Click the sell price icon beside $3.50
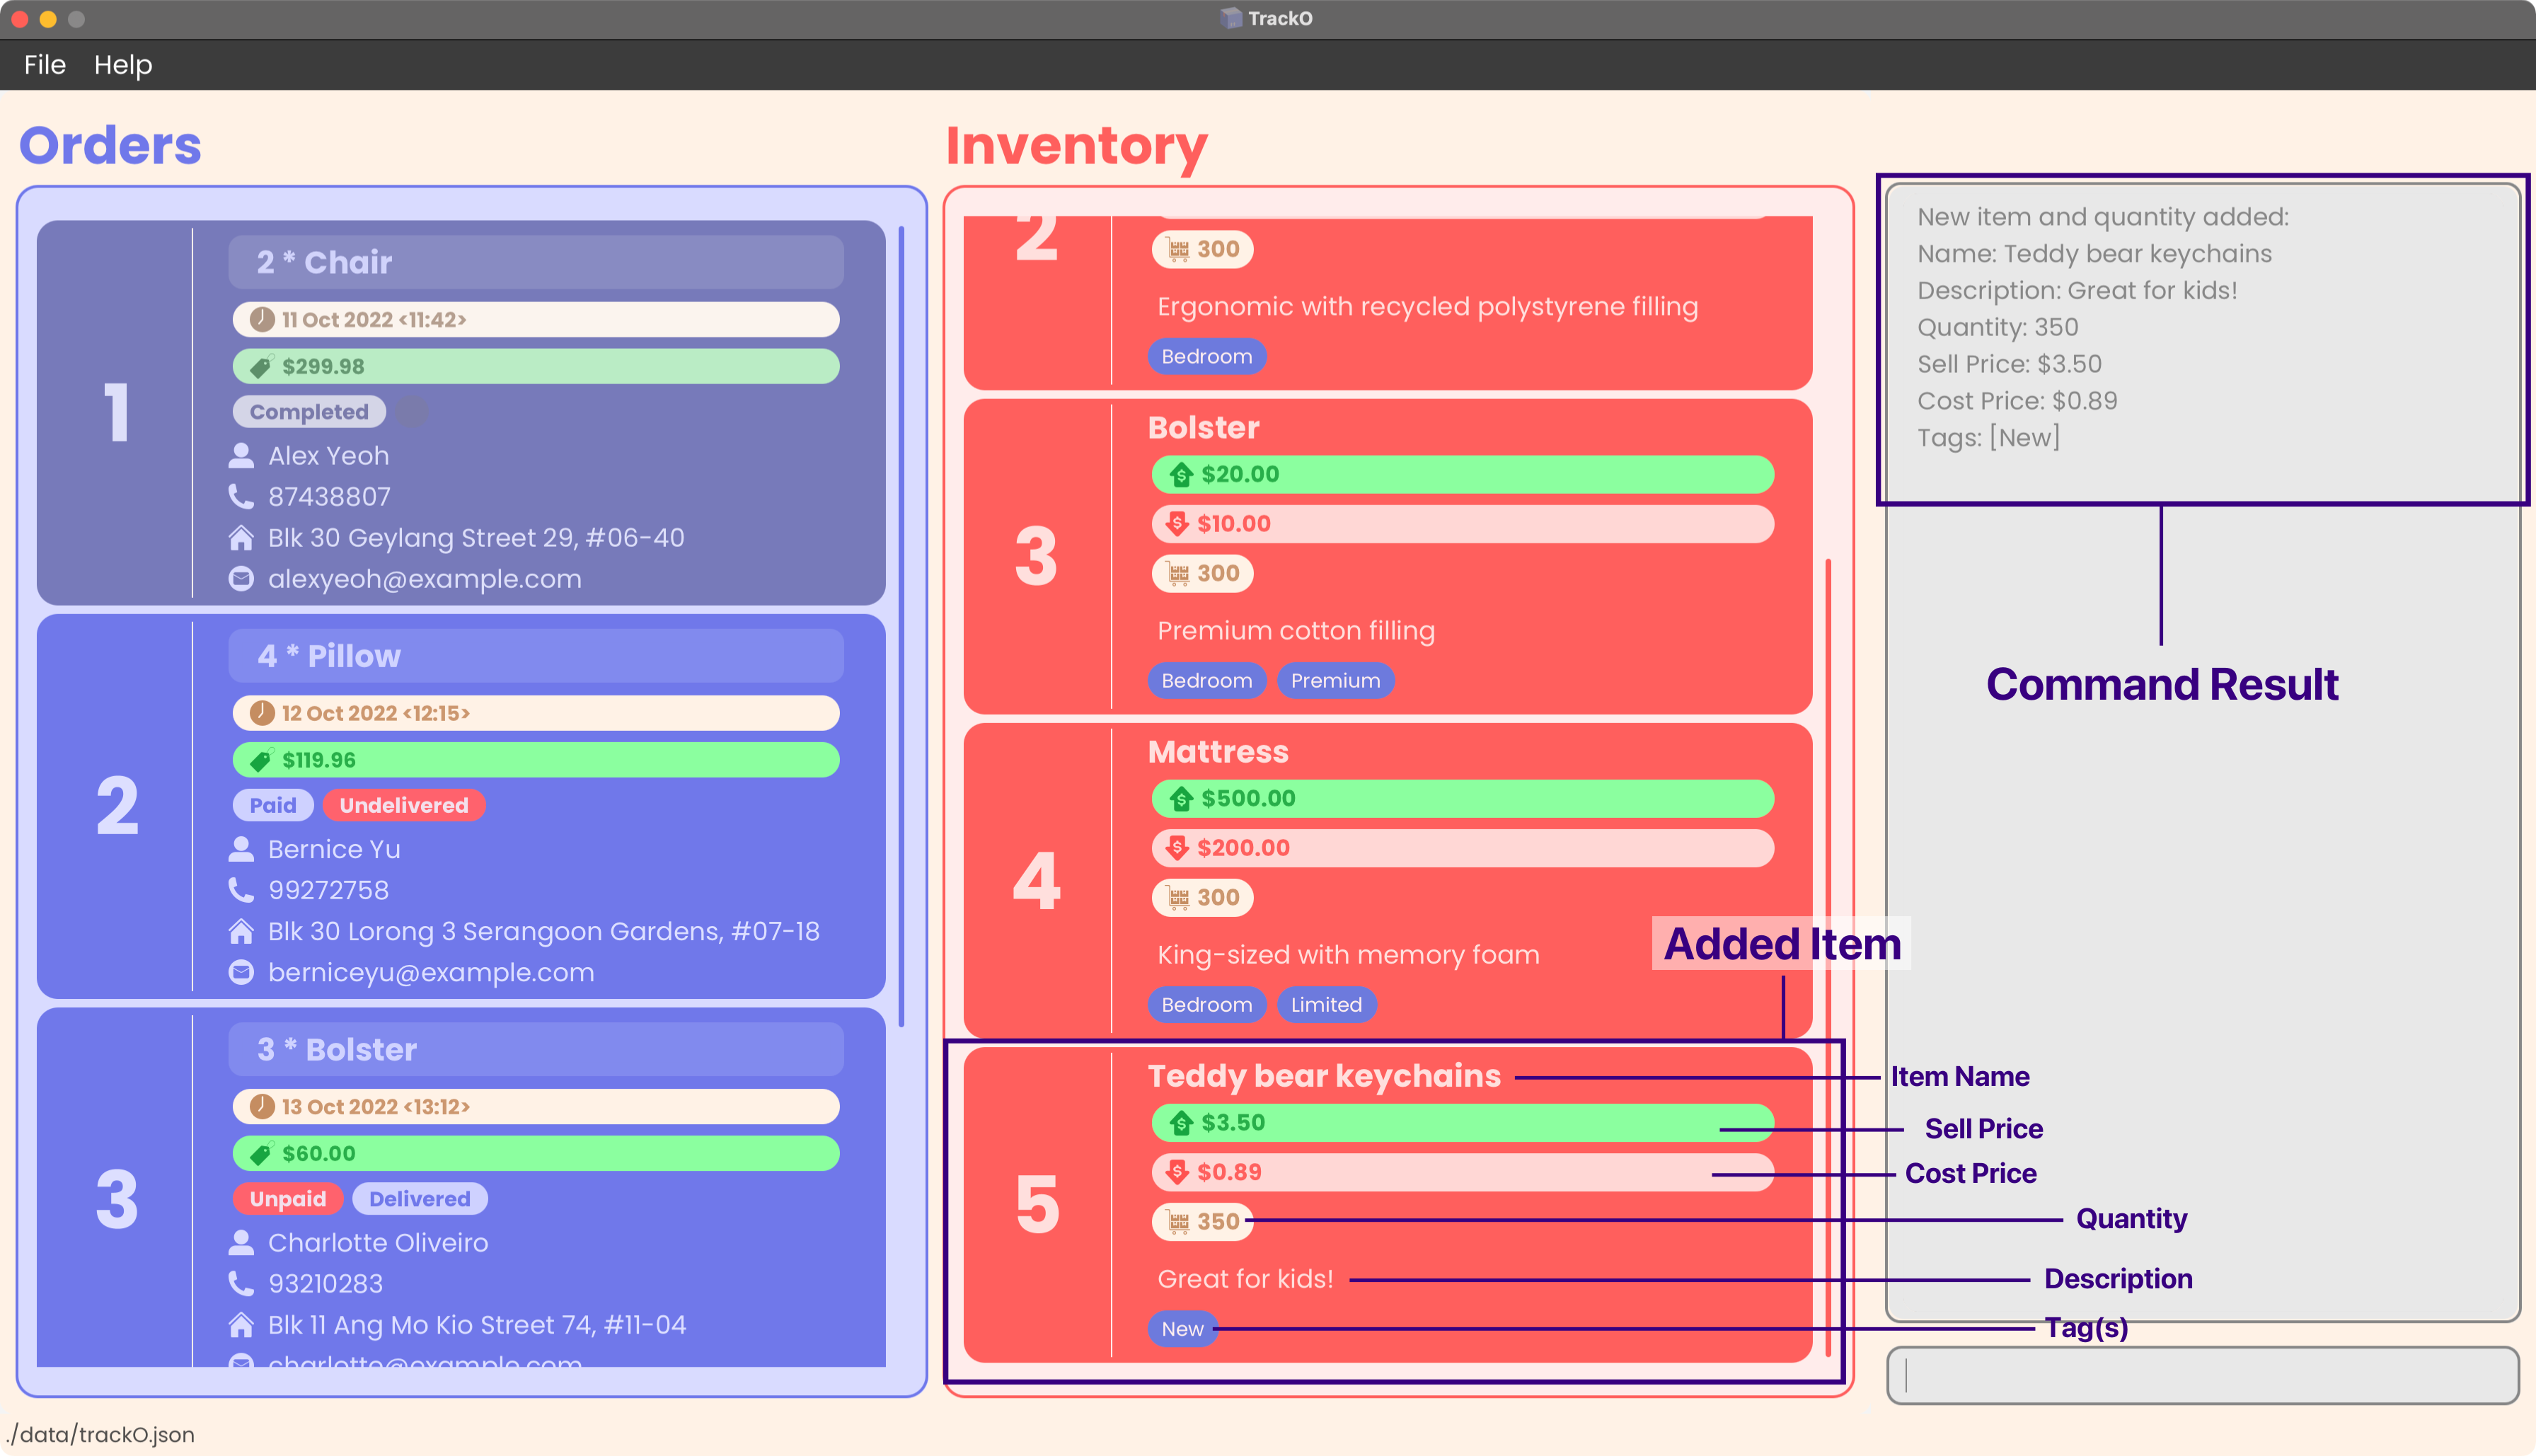Screen dimensions: 2536x1456 point(1181,1122)
